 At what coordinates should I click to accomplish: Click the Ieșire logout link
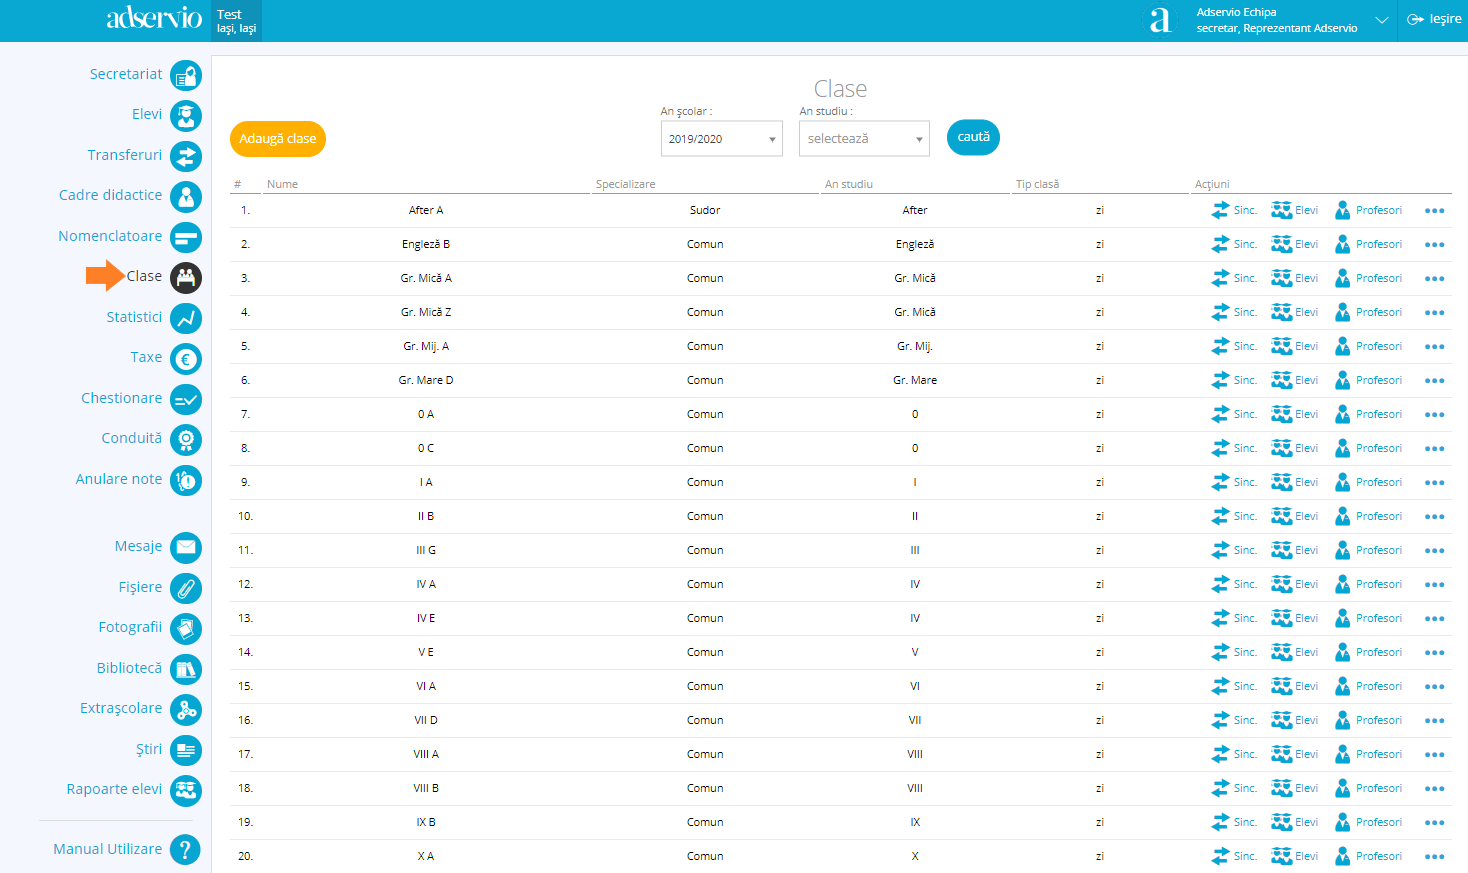pyautogui.click(x=1435, y=19)
